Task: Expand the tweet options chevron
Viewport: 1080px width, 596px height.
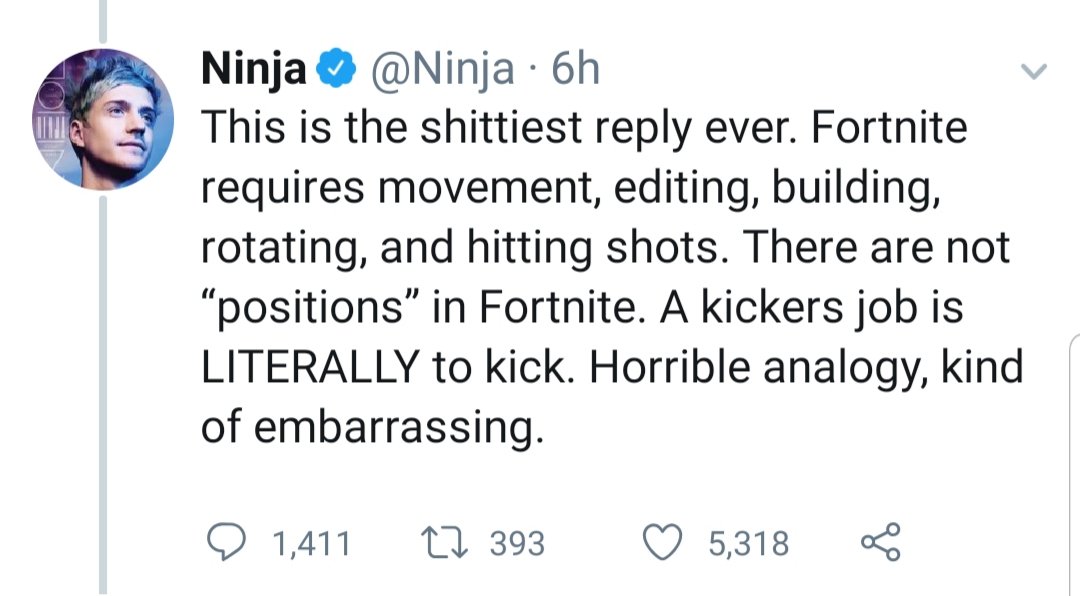Action: click(x=1033, y=70)
